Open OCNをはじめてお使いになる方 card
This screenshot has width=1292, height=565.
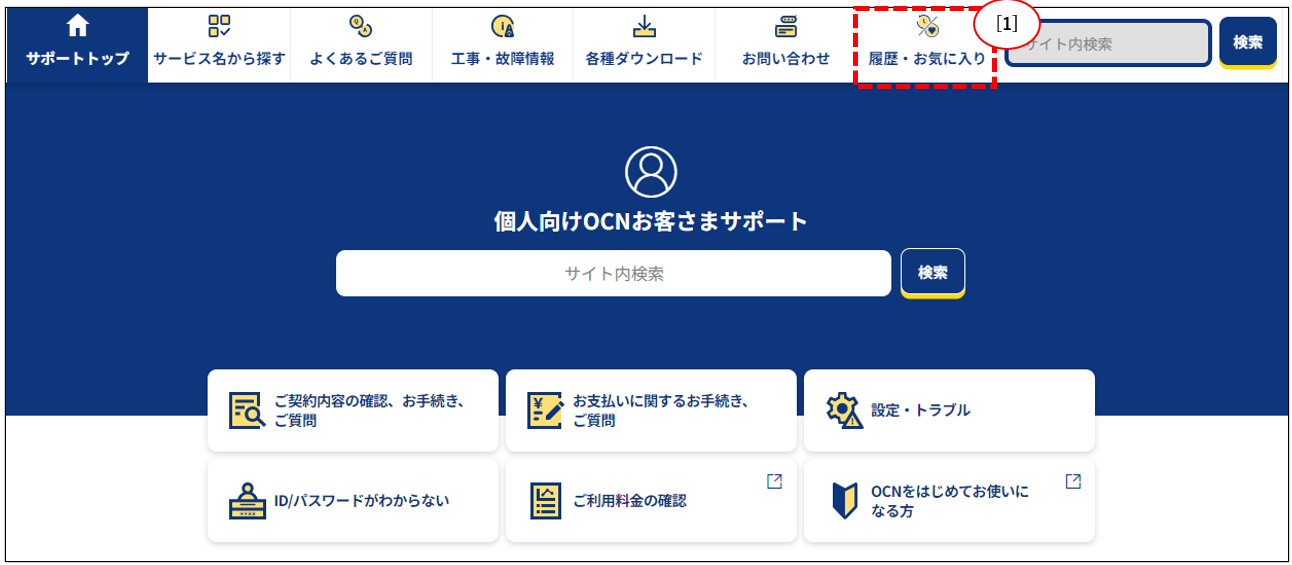948,500
